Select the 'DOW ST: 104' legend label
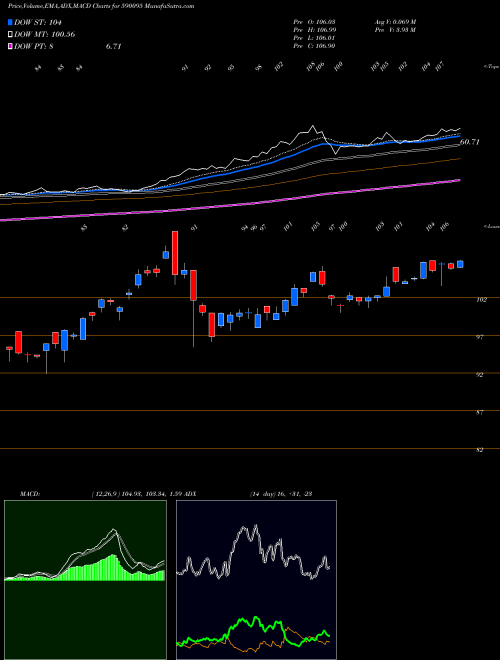The image size is (500, 660). pos(38,23)
